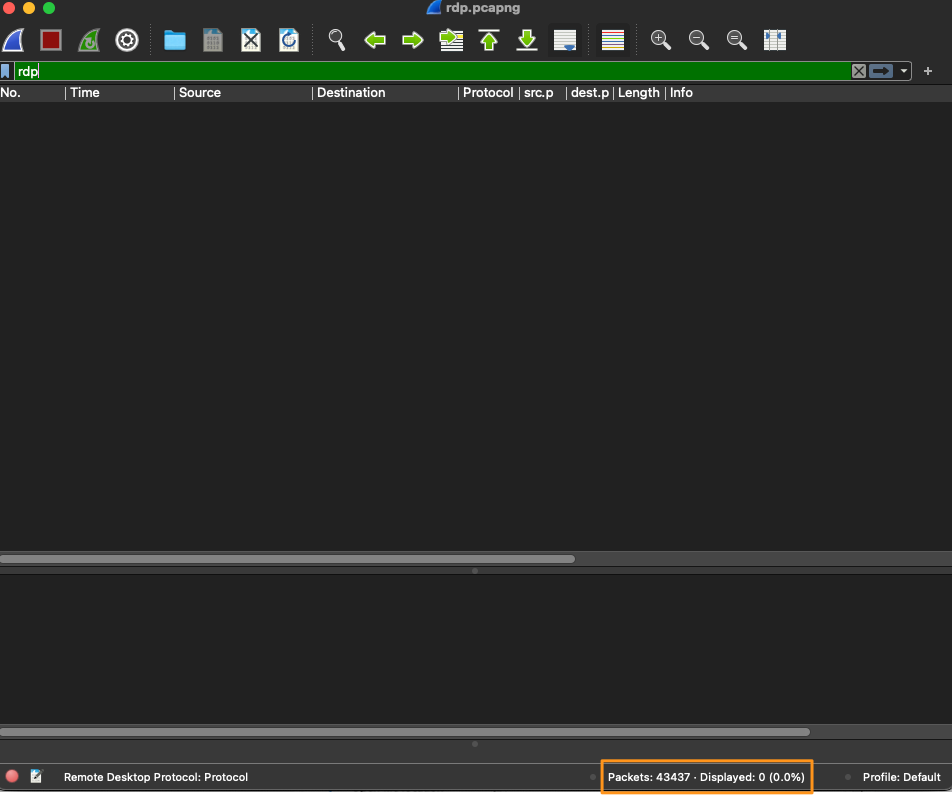This screenshot has height=795, width=952.
Task: Open Profile: Default selector in status bar
Action: point(901,777)
